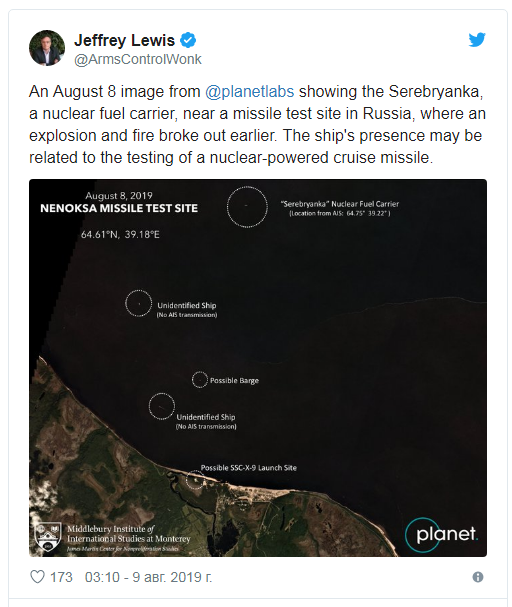Click the upper Unidentified Ship circle
This screenshot has width=512, height=607.
[x=139, y=304]
